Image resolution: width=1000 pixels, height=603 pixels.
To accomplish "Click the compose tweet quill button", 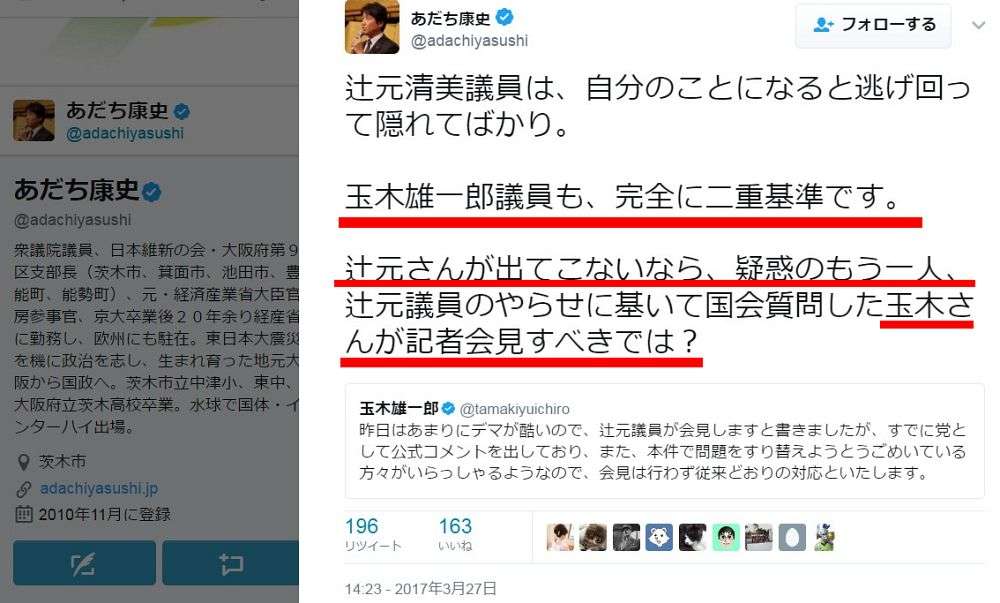I will (84, 563).
